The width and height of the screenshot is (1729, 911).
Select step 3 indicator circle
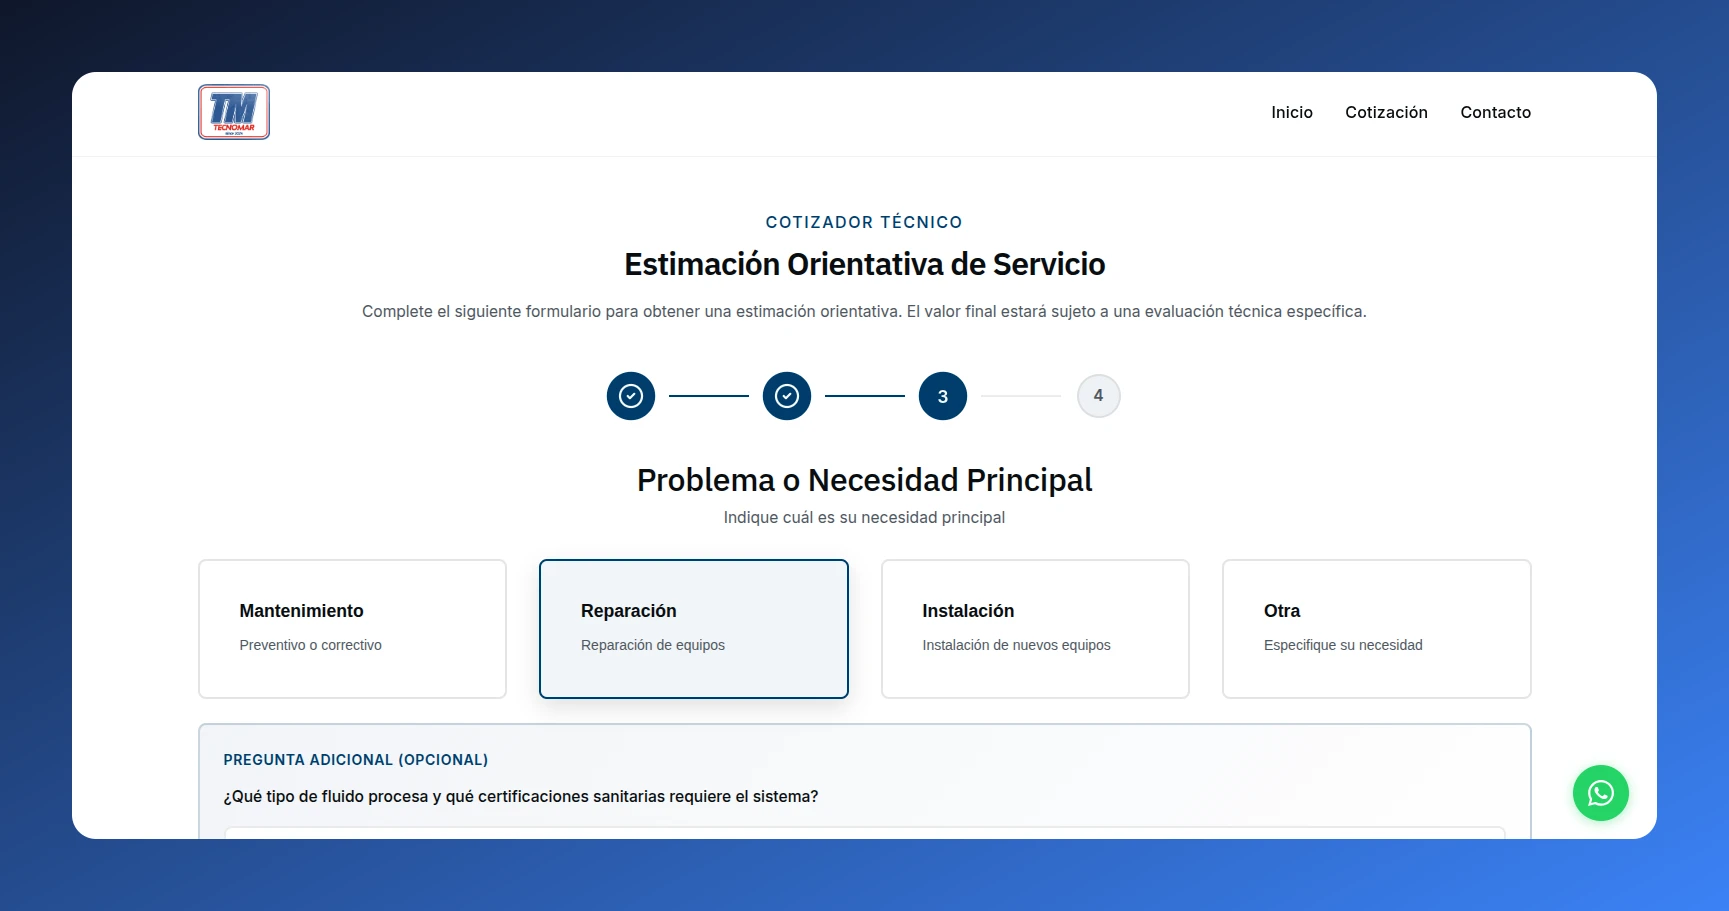pos(943,396)
